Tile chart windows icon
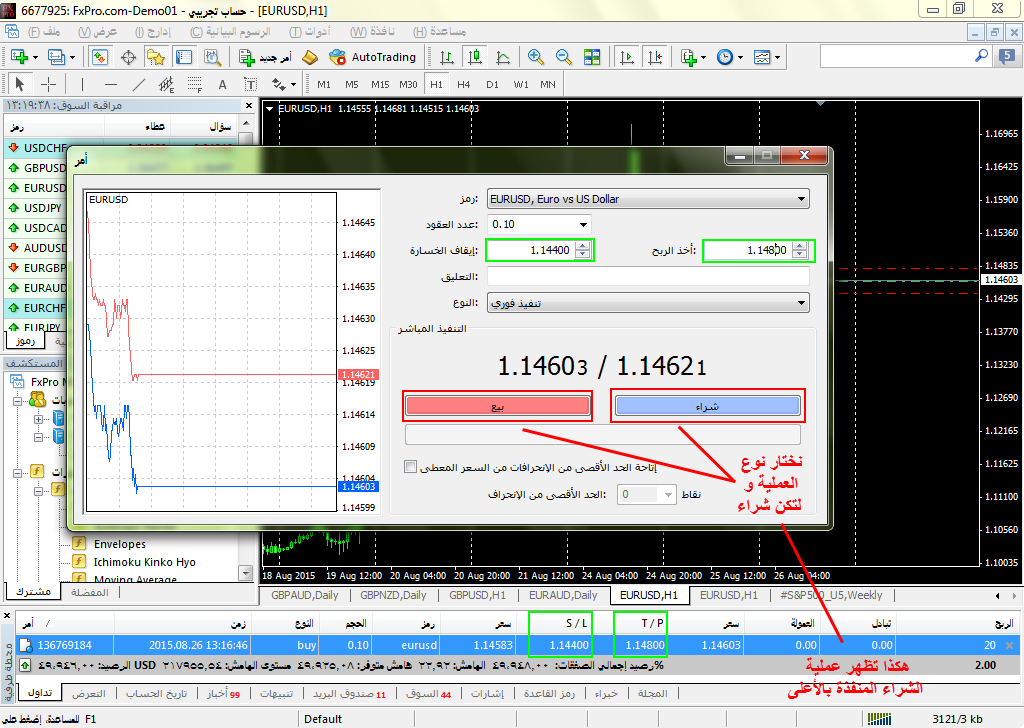This screenshot has width=1024, height=728. (592, 57)
